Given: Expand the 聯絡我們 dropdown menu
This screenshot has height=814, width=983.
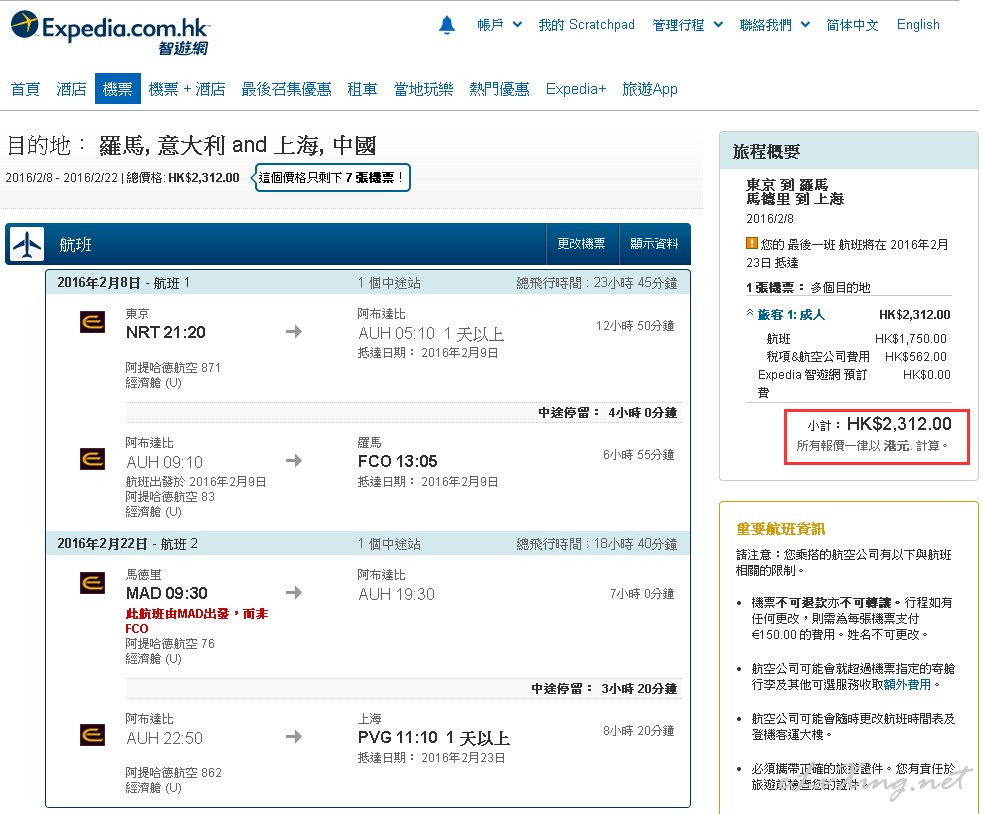Looking at the screenshot, I should (x=775, y=25).
